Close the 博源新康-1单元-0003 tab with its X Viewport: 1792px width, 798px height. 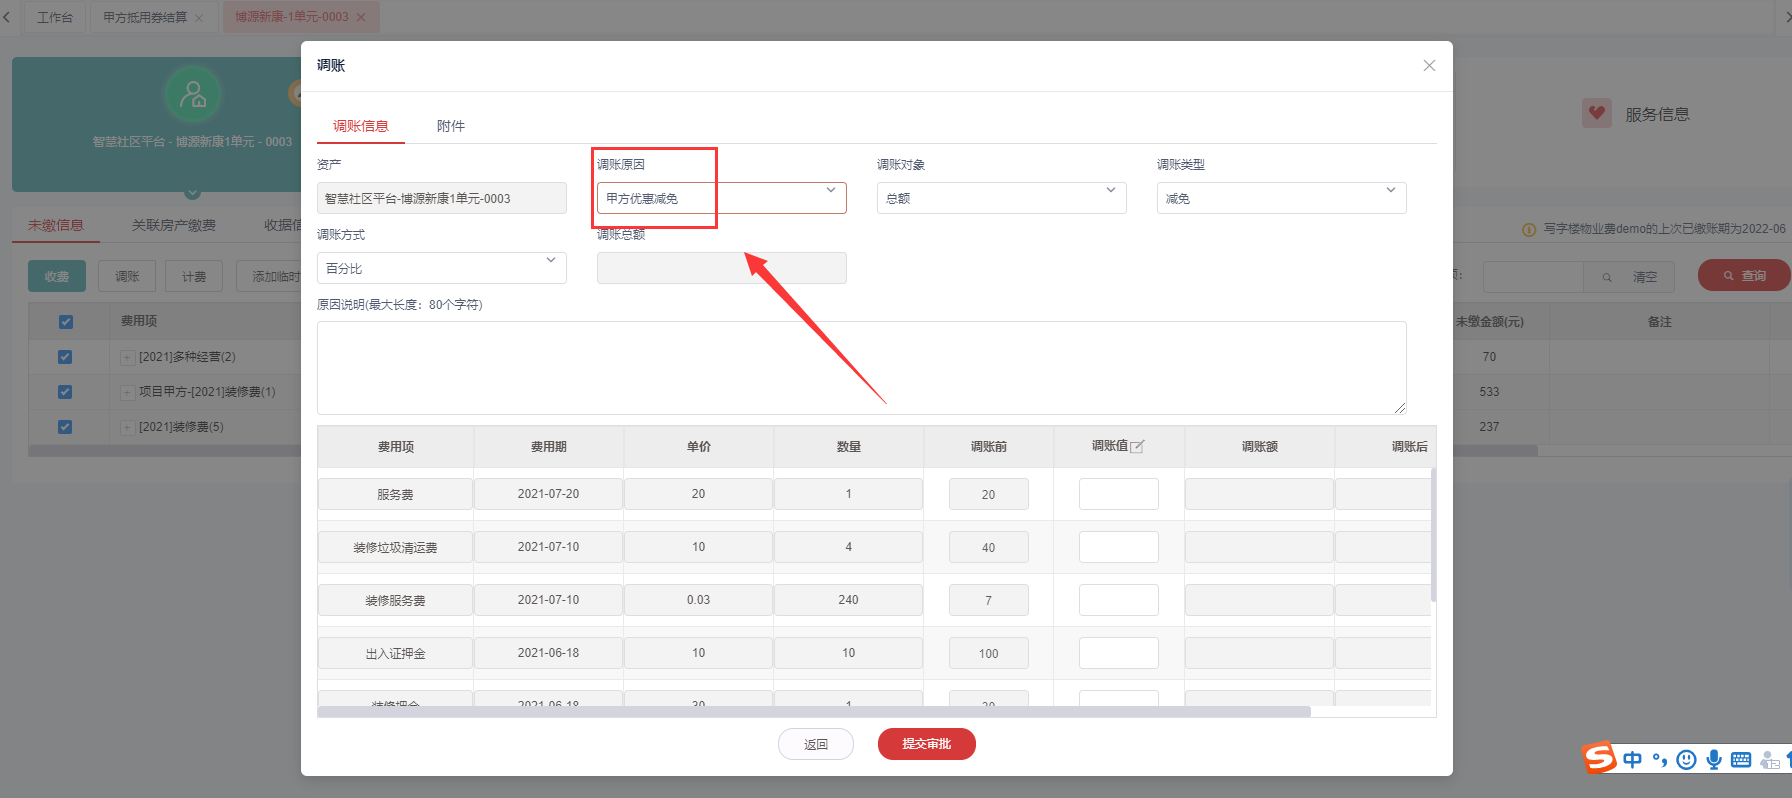point(361,17)
